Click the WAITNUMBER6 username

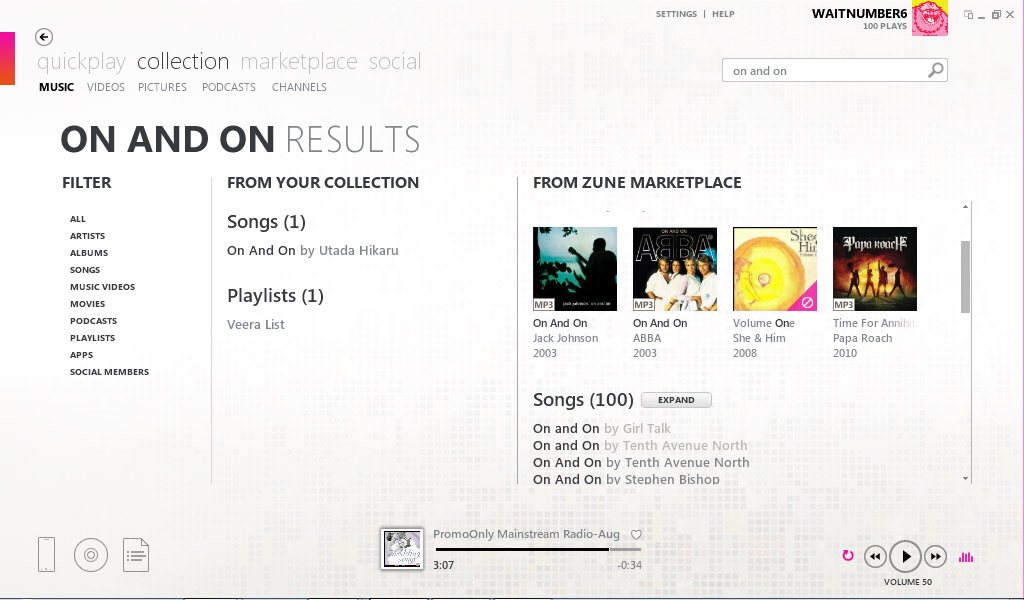click(x=859, y=14)
